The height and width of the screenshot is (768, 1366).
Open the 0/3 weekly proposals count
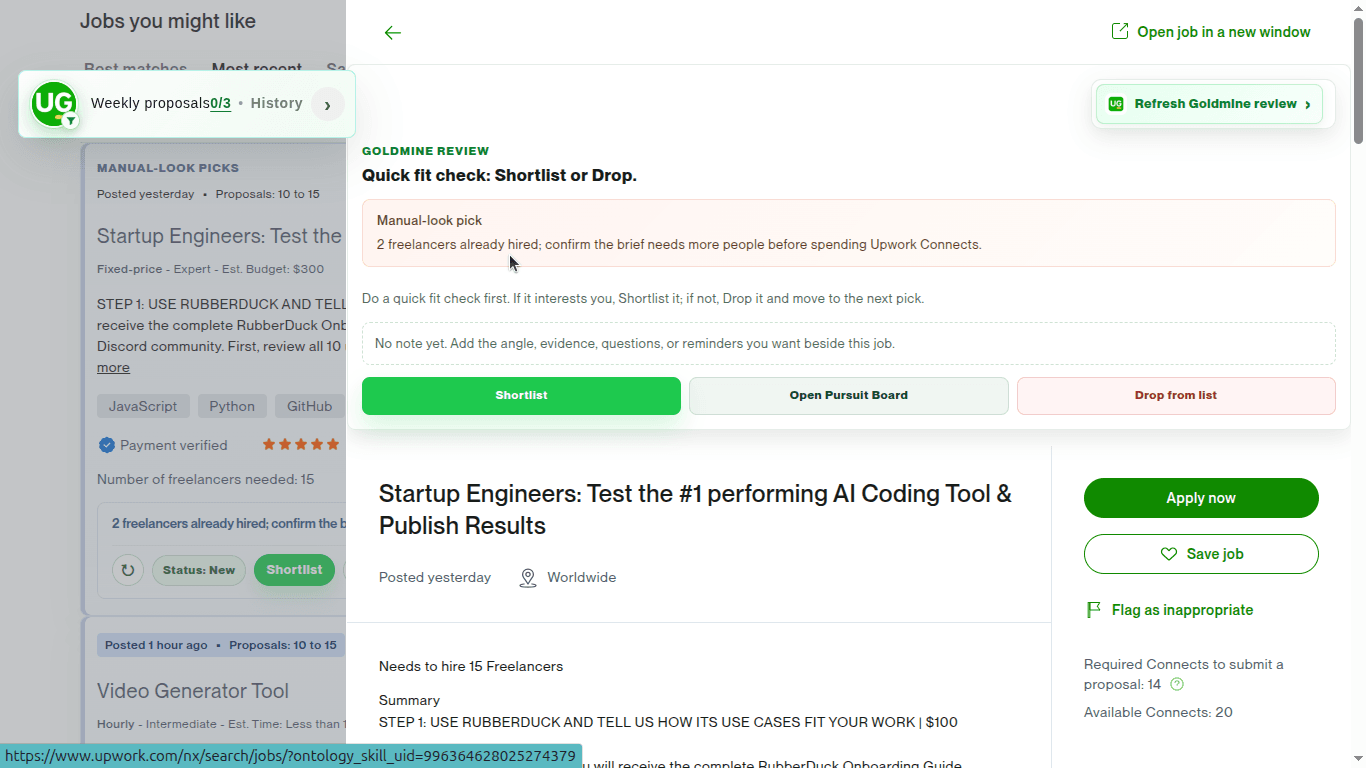[x=220, y=103]
